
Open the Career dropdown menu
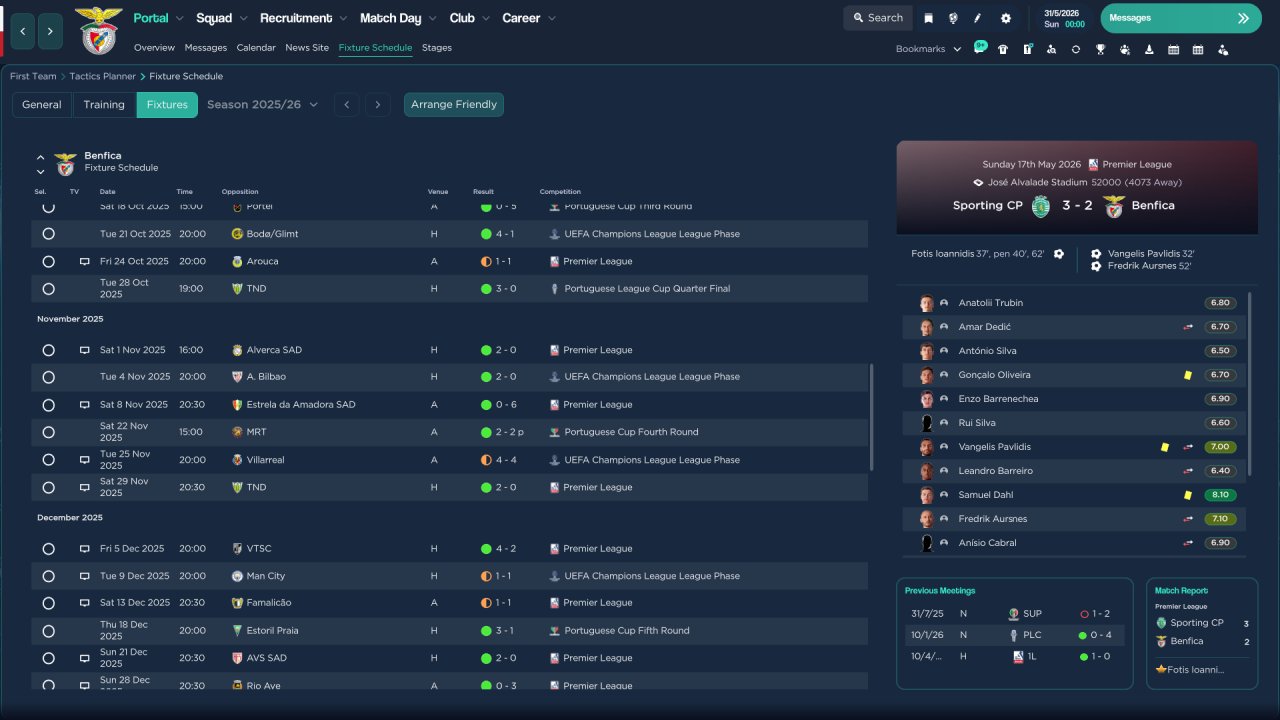pyautogui.click(x=529, y=18)
